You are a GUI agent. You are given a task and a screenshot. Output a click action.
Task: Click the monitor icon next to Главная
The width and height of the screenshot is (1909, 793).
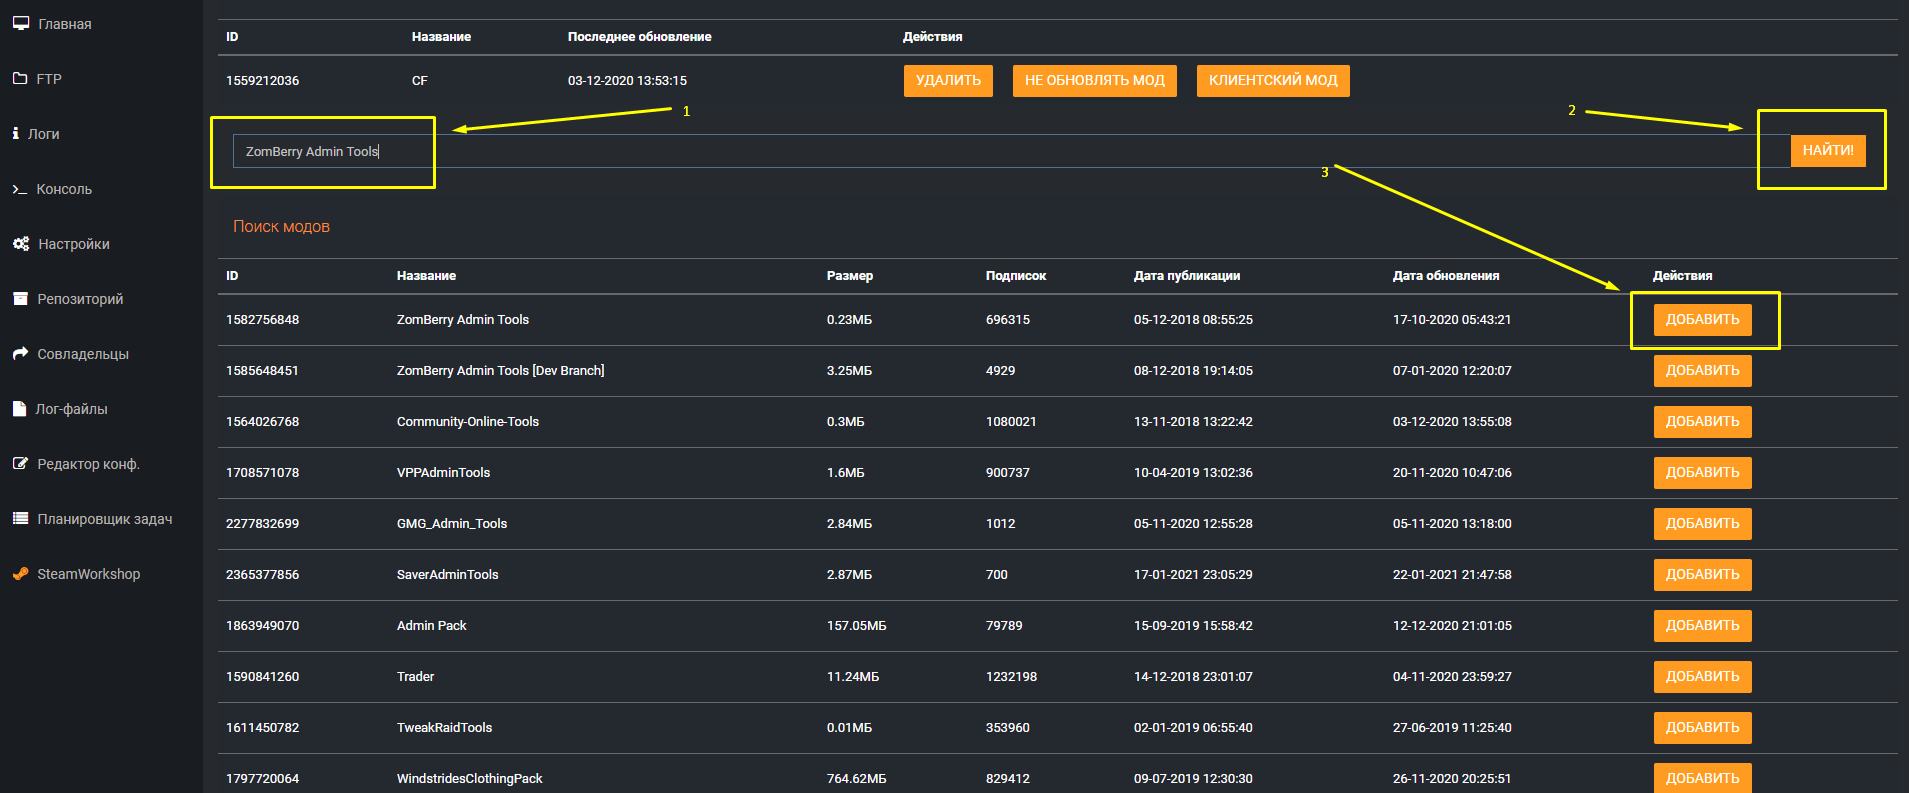coord(20,23)
